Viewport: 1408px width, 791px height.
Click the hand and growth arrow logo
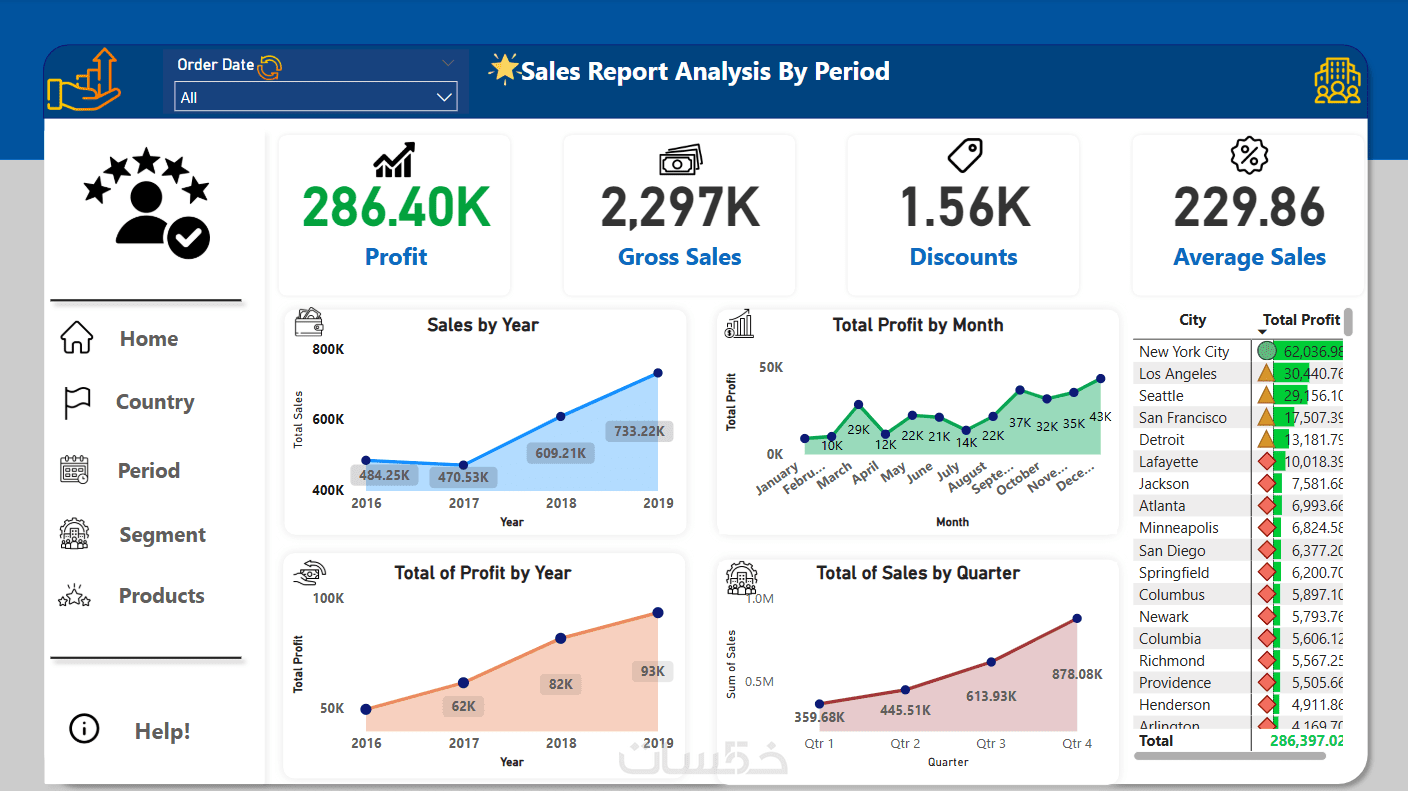coord(85,80)
